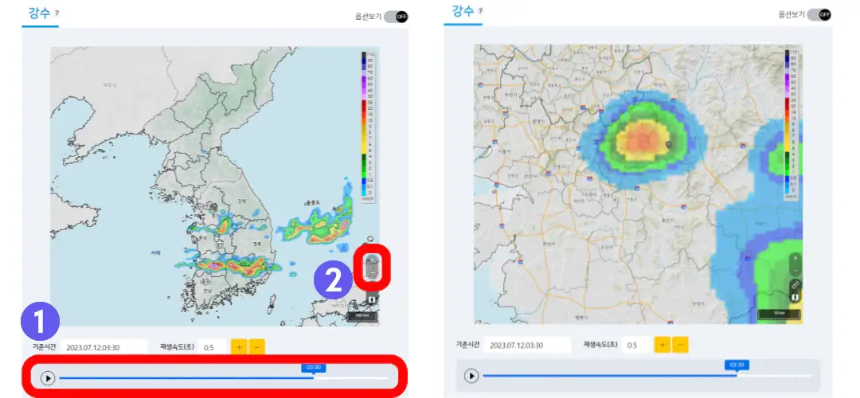Click the map layer icon on left map
This screenshot has height=398, width=860.
[372, 299]
